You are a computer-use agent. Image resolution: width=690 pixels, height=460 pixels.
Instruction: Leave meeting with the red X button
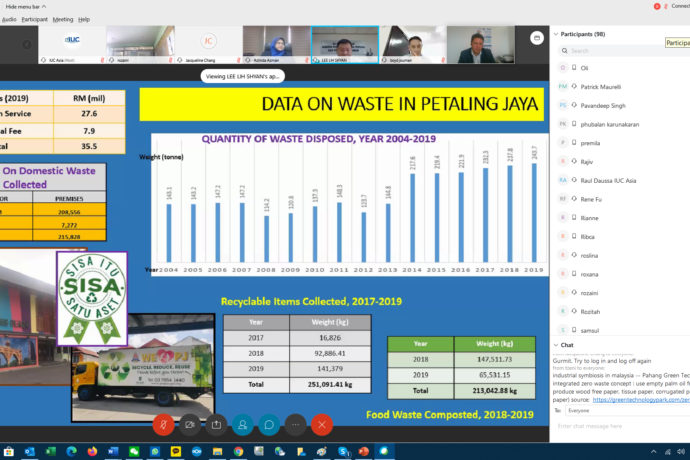point(322,425)
